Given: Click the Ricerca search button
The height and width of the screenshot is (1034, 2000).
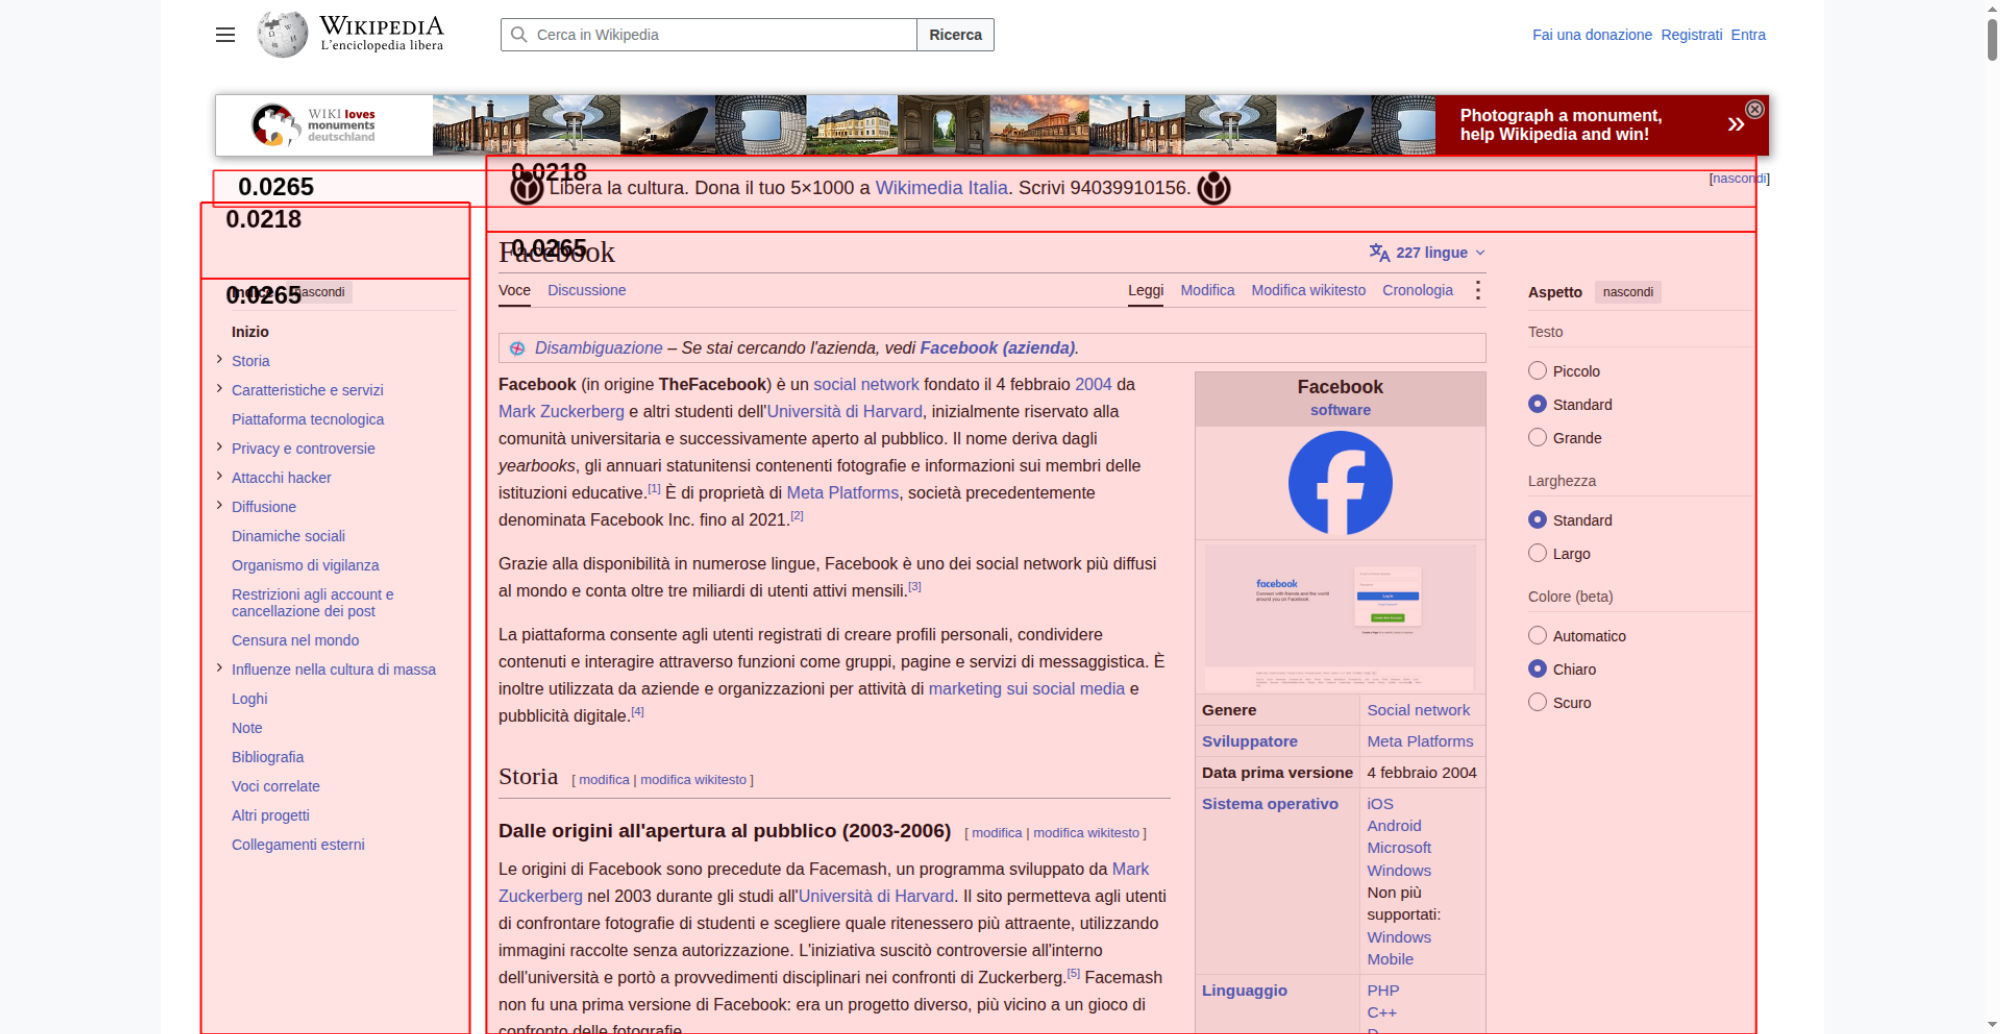Looking at the screenshot, I should [x=955, y=34].
